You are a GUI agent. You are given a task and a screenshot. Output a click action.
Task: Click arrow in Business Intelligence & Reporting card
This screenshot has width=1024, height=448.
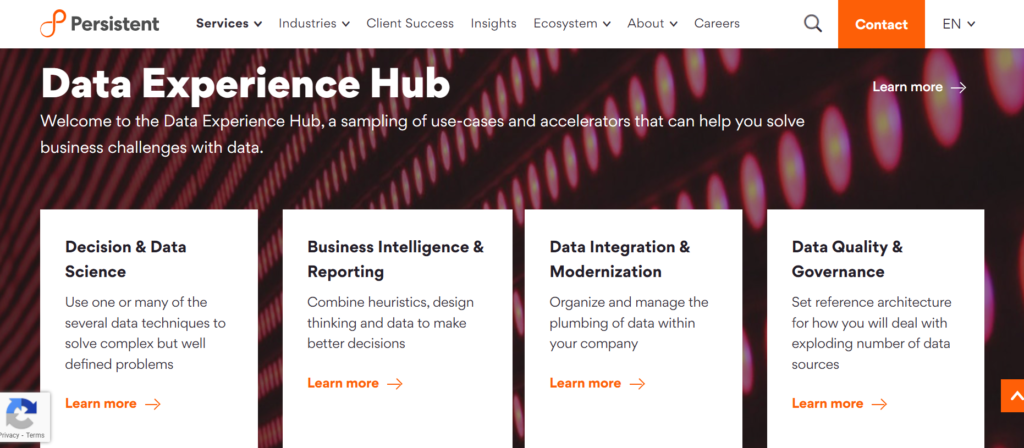pyautogui.click(x=395, y=383)
